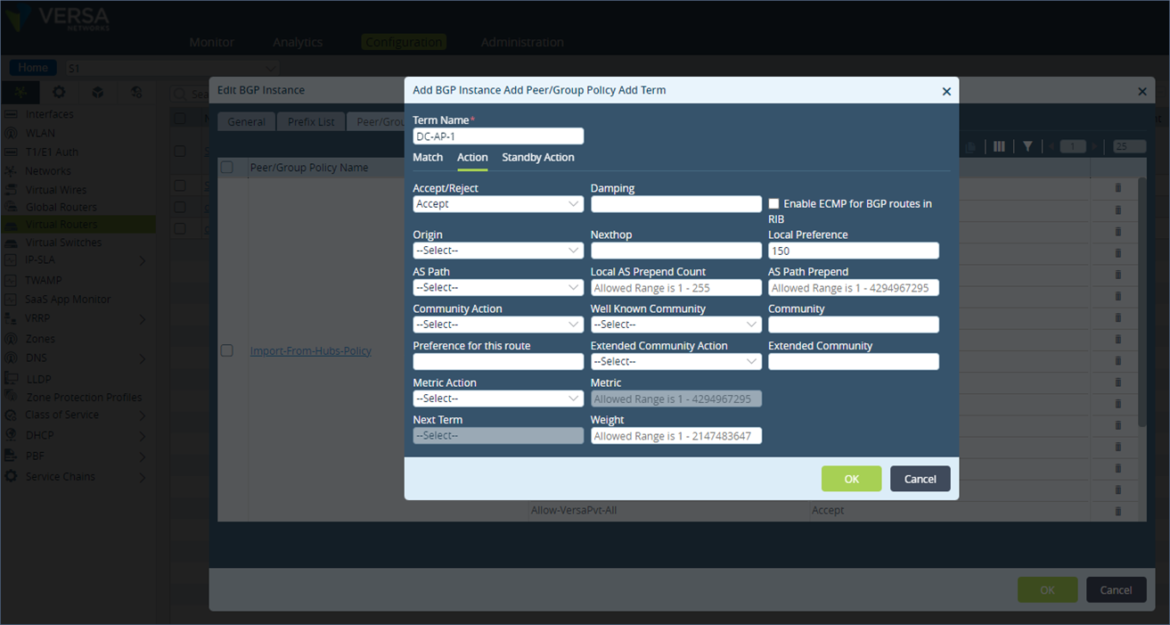Click the cube icon tab in left sidebar
This screenshot has height=625, width=1170.
tap(97, 92)
